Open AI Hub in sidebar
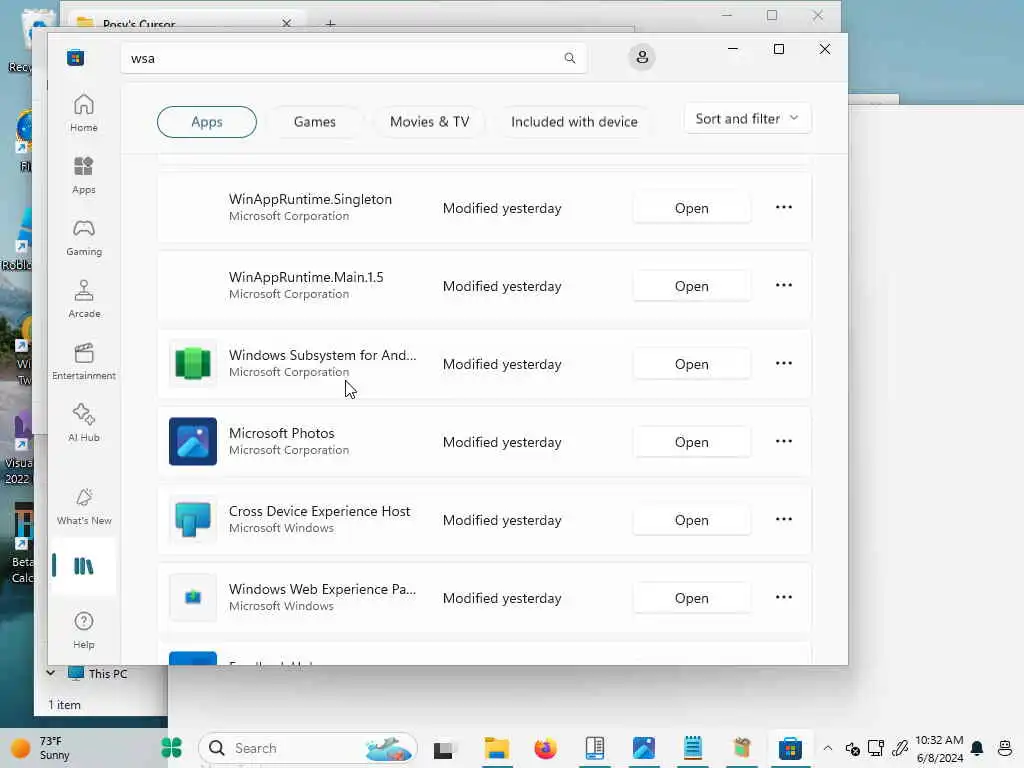Viewport: 1024px width, 768px height. point(84,423)
